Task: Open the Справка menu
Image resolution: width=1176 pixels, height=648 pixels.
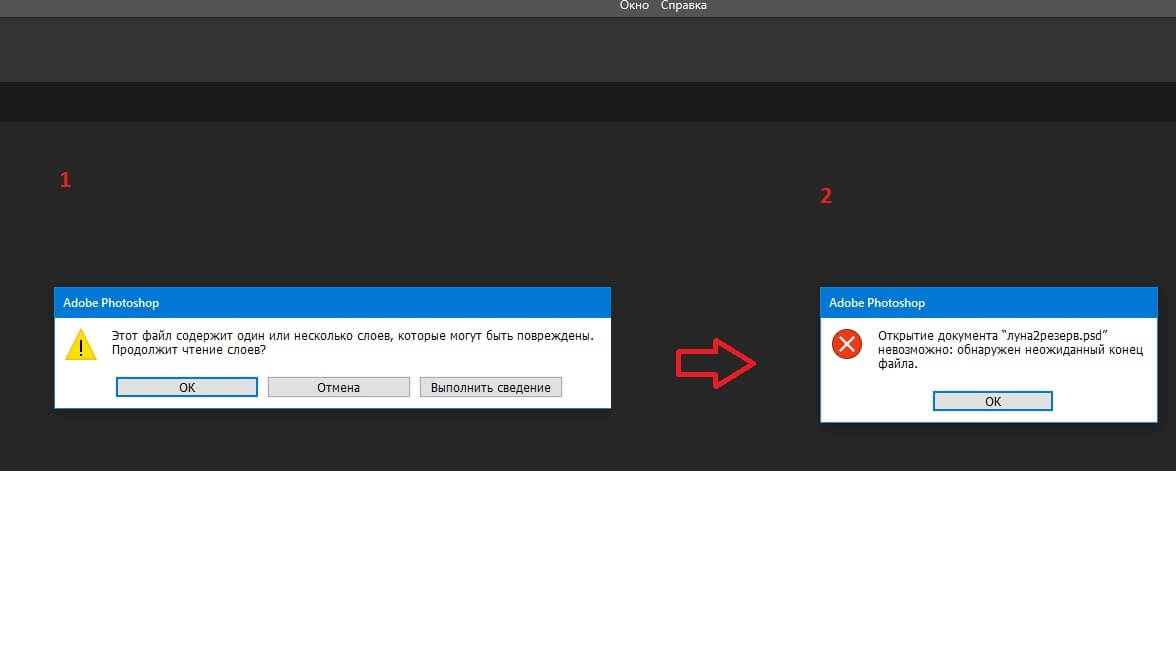Action: click(x=683, y=6)
